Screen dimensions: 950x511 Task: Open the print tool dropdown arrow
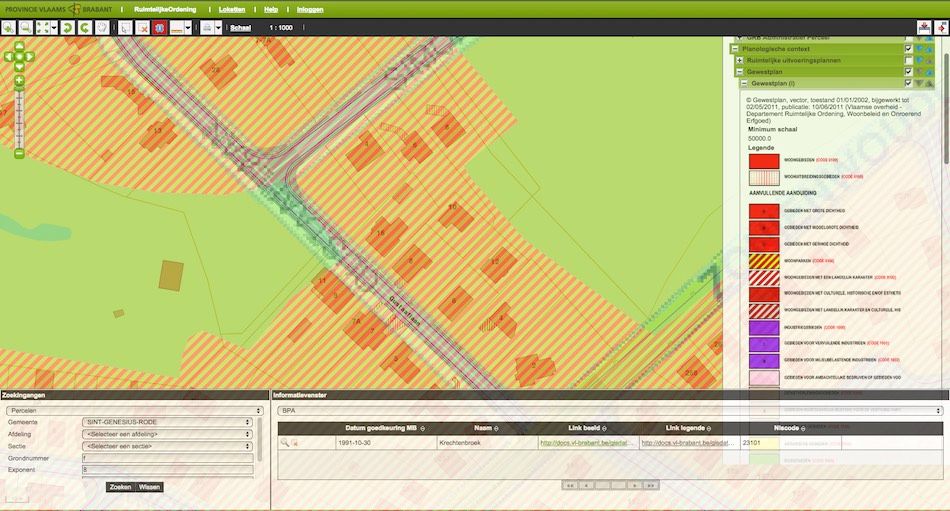click(x=219, y=28)
